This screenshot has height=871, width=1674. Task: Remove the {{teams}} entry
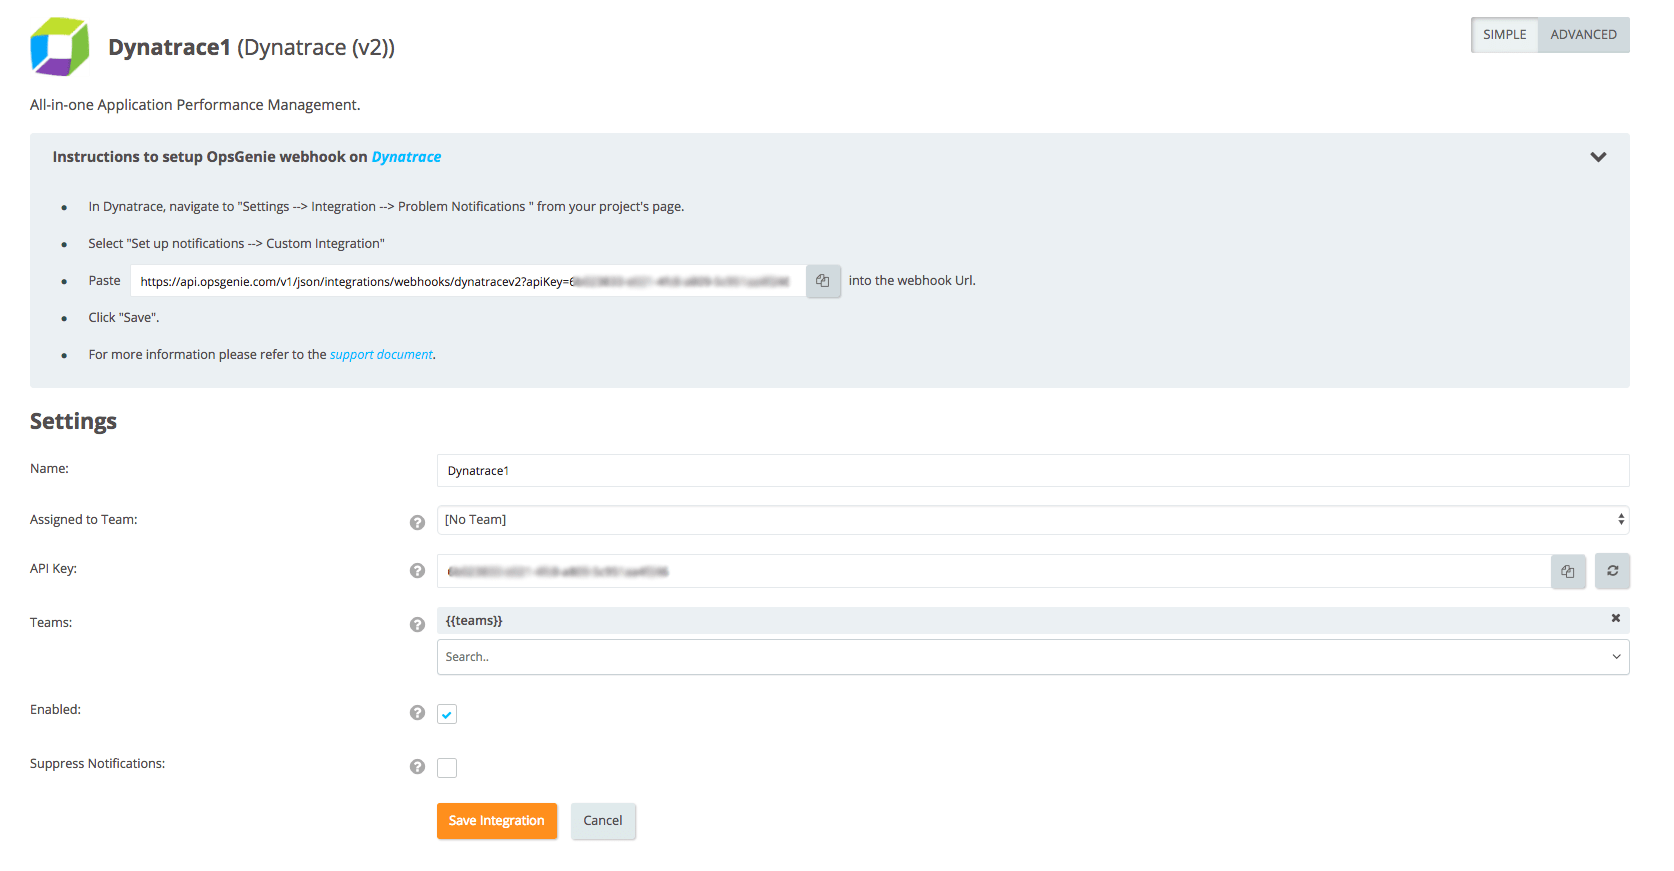point(1615,619)
